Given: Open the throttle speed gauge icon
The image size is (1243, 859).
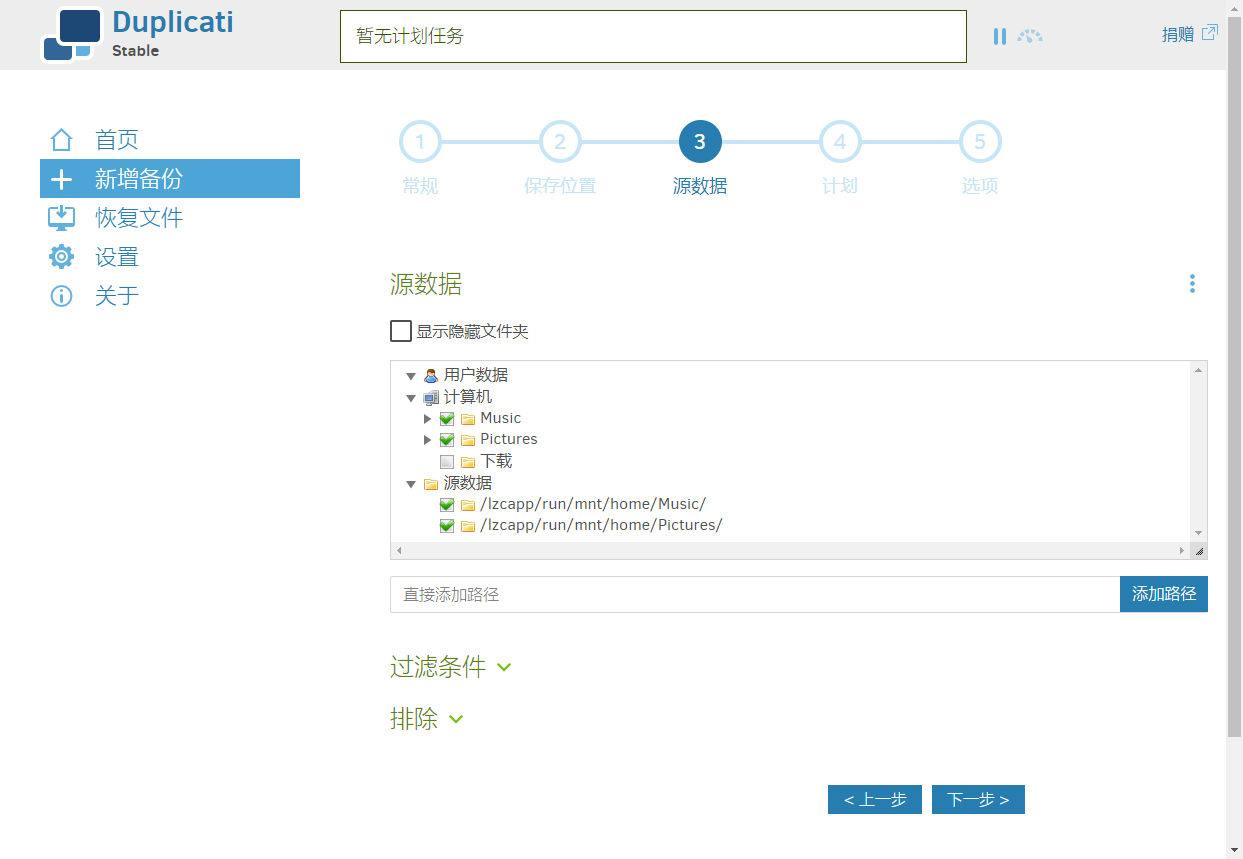Looking at the screenshot, I should 1030,36.
